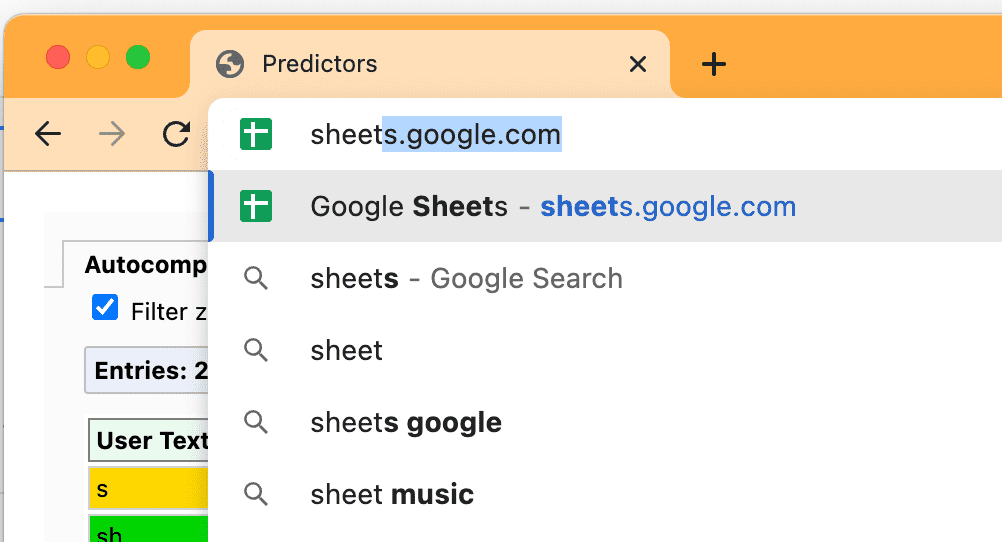Close the Predictors tab

pyautogui.click(x=637, y=65)
